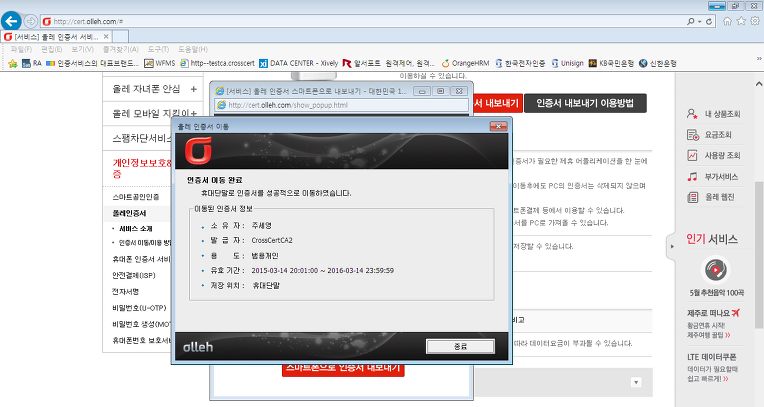764x407 pixels.
Task: Click the address bar URL field
Action: [361, 21]
